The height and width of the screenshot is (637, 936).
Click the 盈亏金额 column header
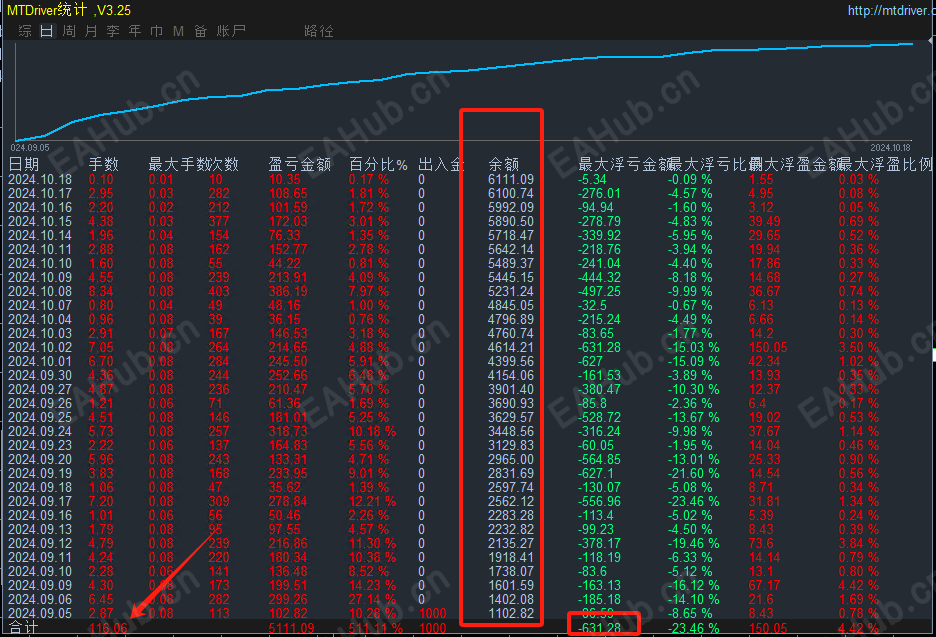coord(300,164)
